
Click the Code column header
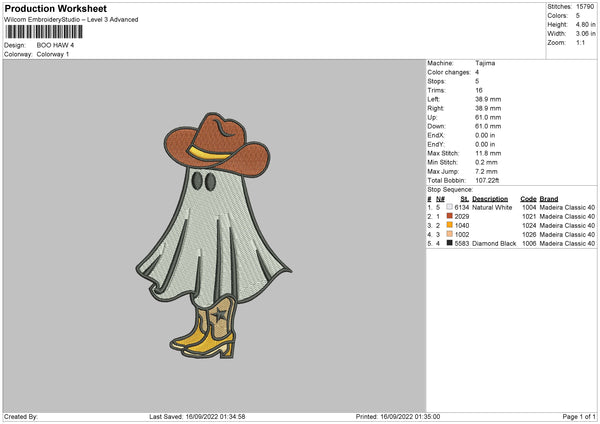point(528,198)
